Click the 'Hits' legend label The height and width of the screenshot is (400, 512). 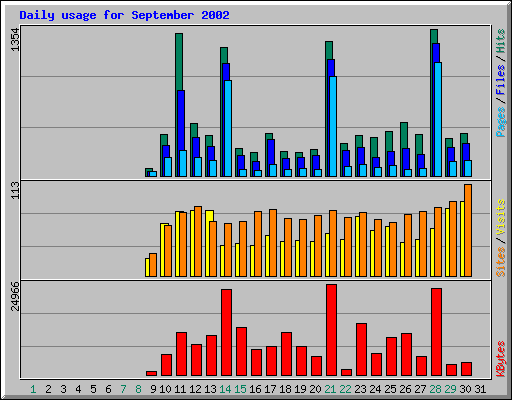(501, 41)
